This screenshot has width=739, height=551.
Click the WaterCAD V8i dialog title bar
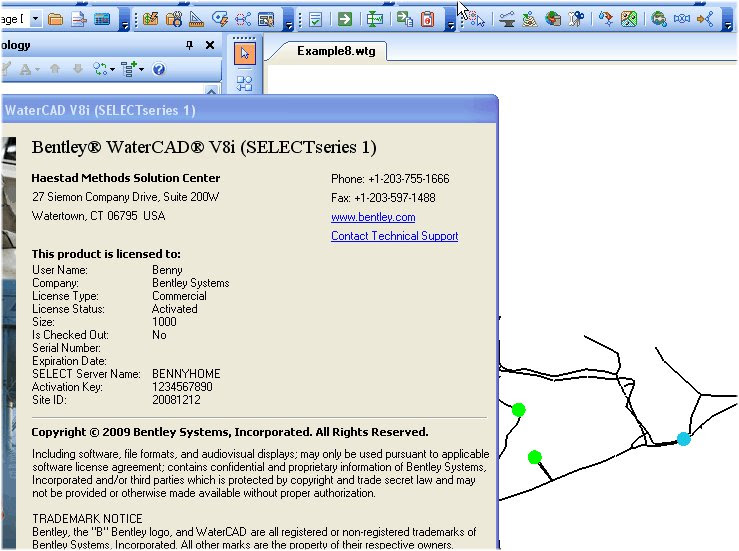pyautogui.click(x=249, y=110)
